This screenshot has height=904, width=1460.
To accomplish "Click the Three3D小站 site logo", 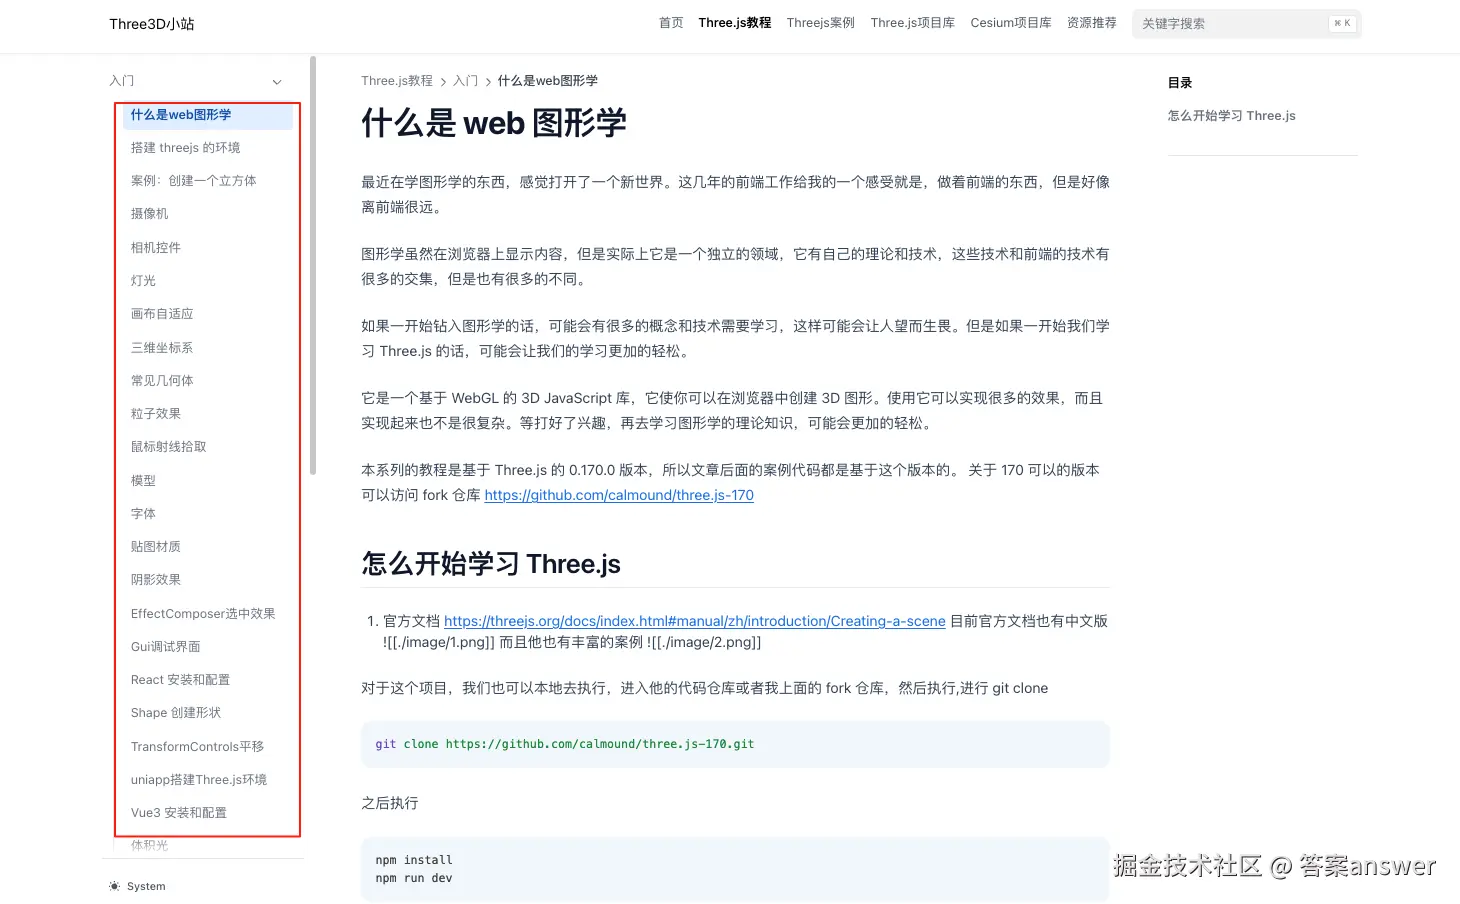I will 152,24.
